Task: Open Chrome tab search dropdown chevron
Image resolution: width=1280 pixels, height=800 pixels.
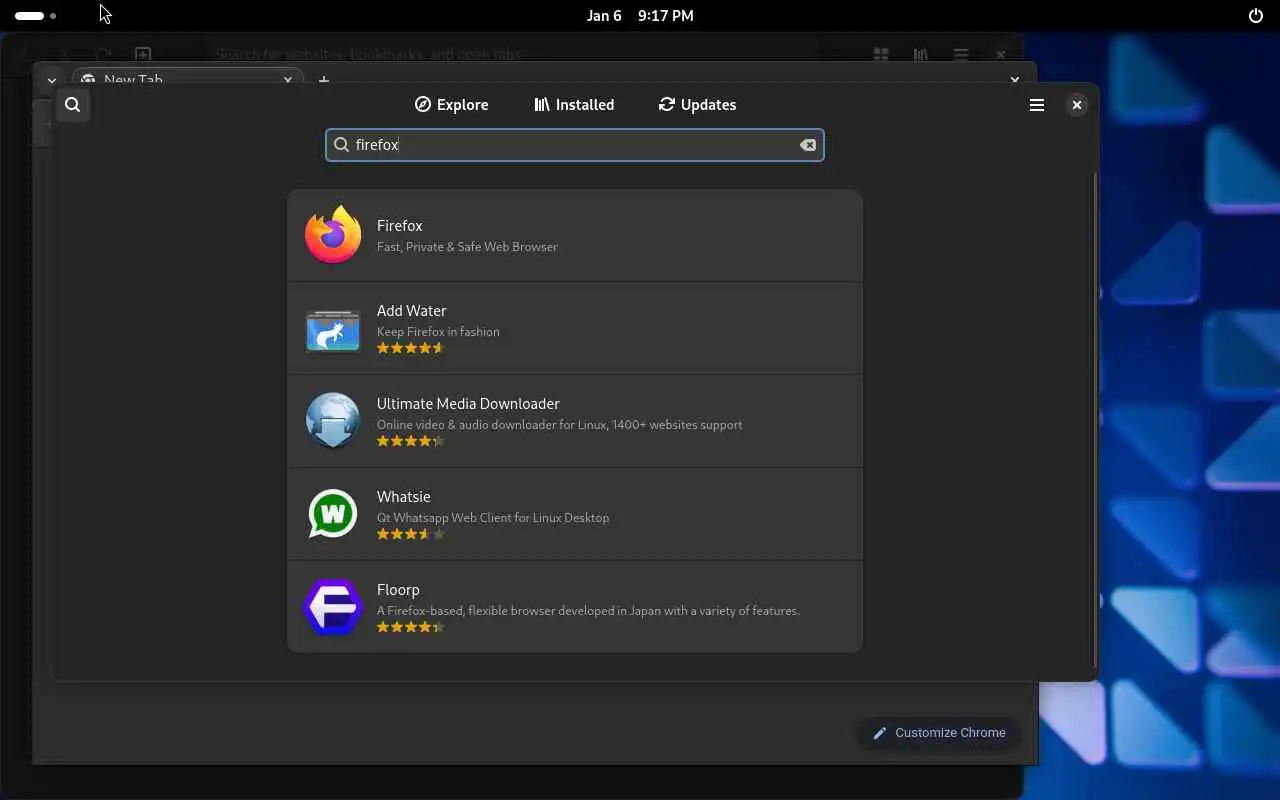Action: [51, 79]
